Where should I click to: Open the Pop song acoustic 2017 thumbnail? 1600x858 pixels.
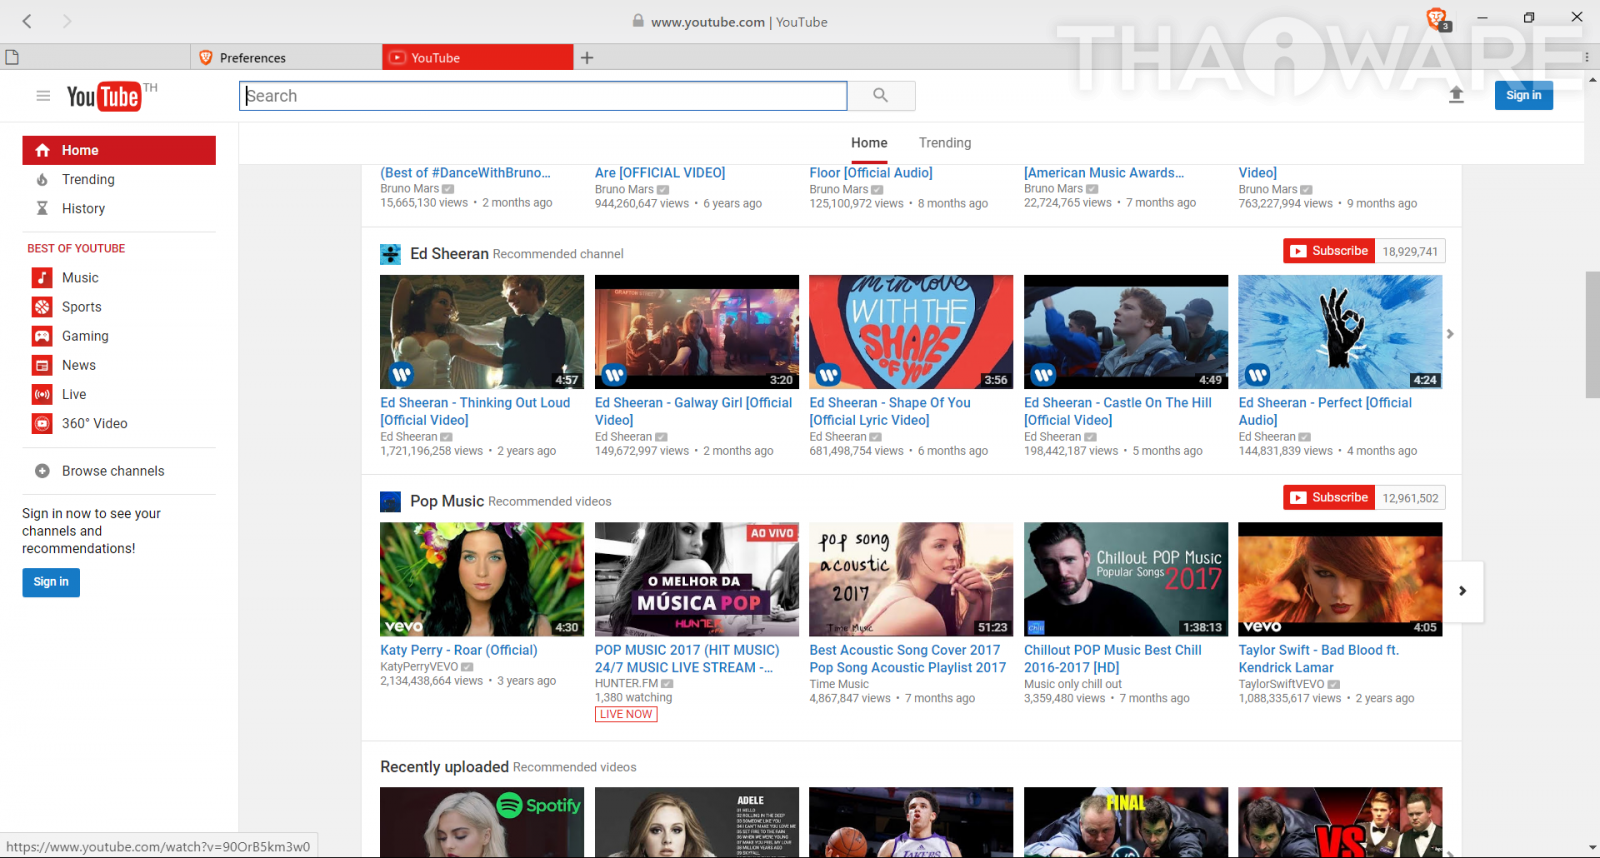point(911,579)
